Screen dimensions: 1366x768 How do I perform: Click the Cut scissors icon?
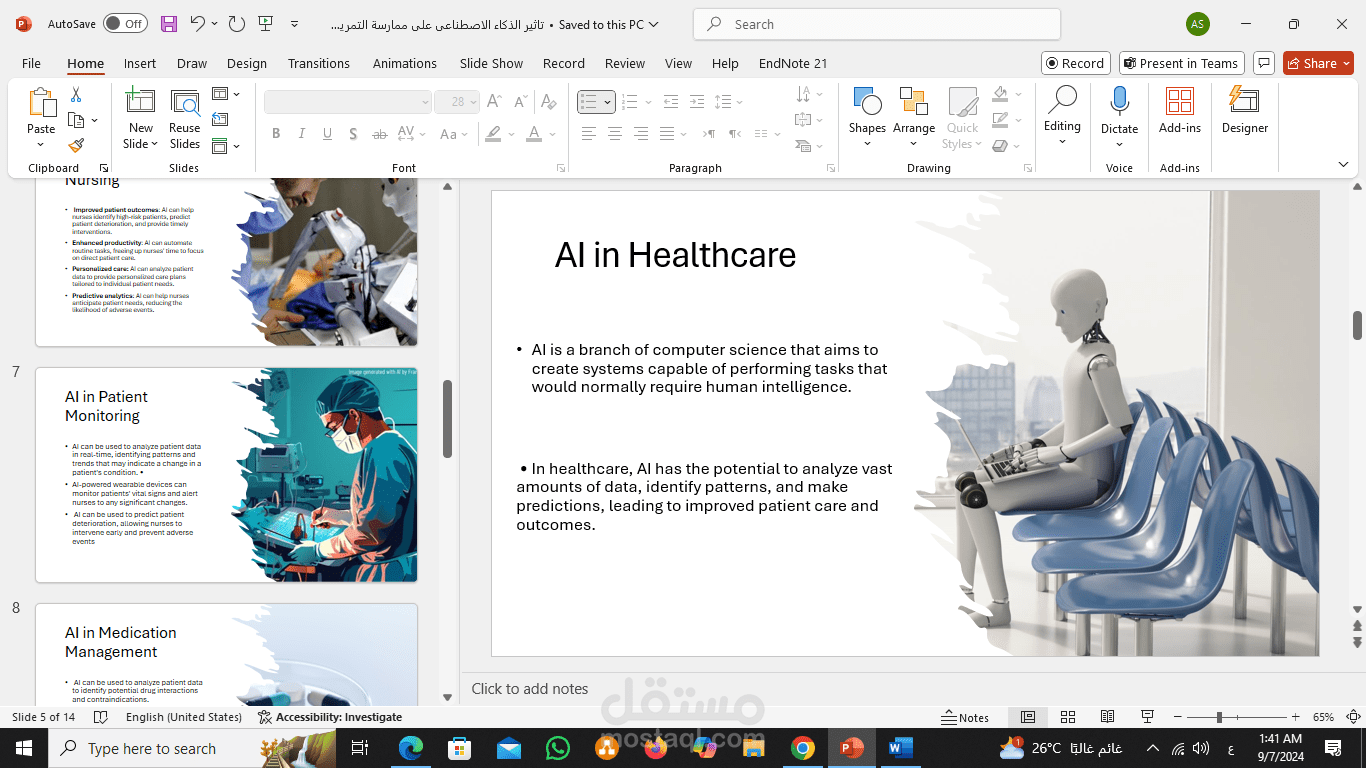pos(76,95)
